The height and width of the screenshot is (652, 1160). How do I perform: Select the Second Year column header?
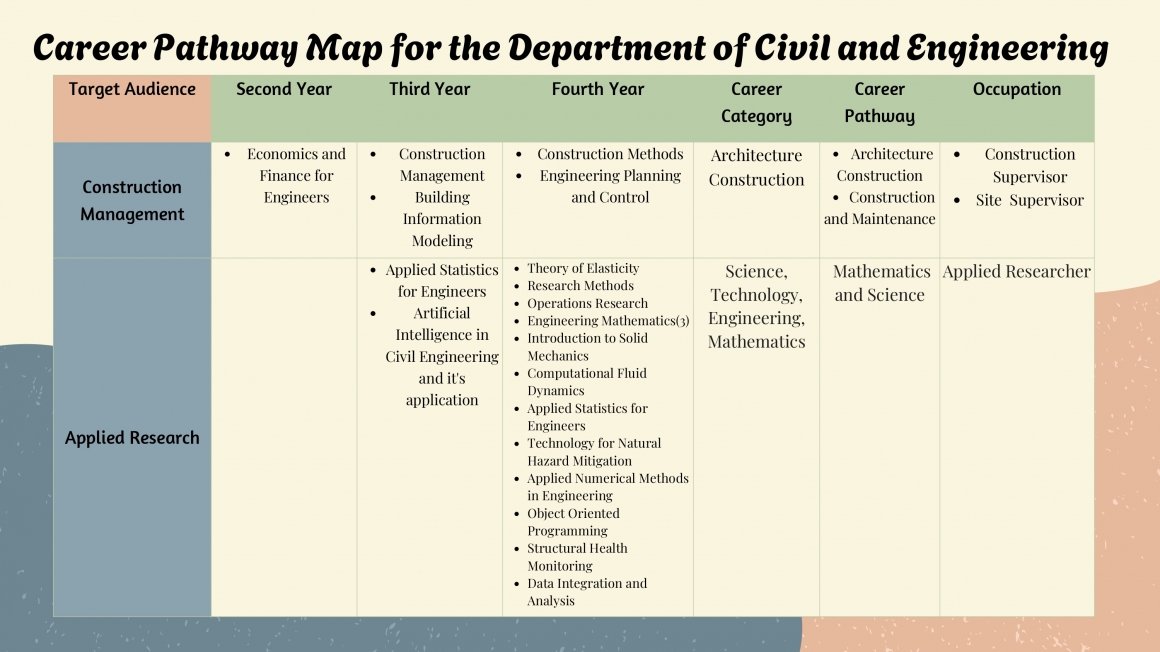click(x=283, y=89)
